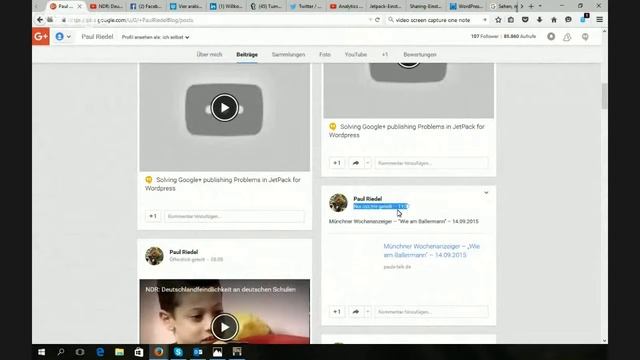Click the Google+ logo icon
Screen dimensions: 640x360
(41, 37)
